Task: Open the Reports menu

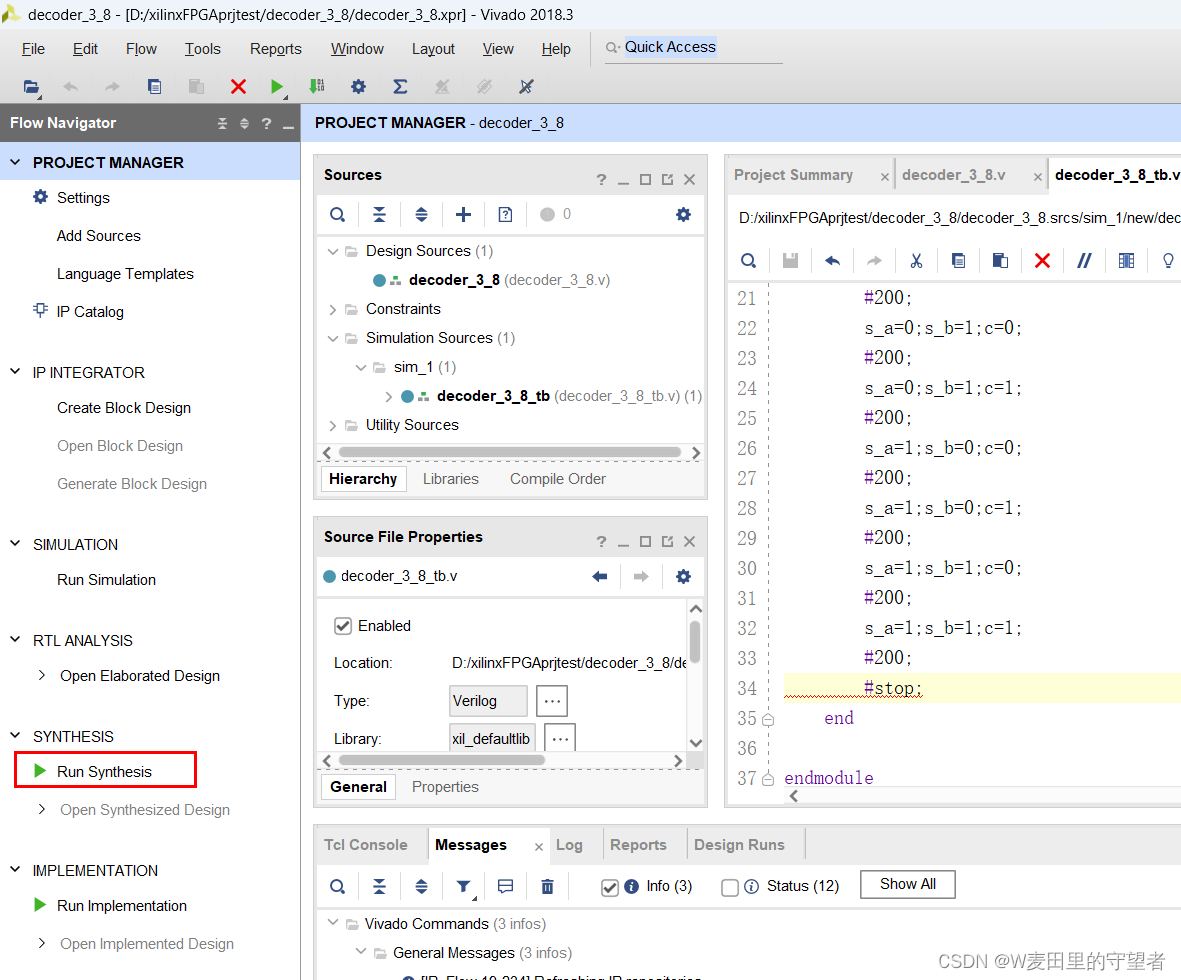Action: [x=276, y=49]
